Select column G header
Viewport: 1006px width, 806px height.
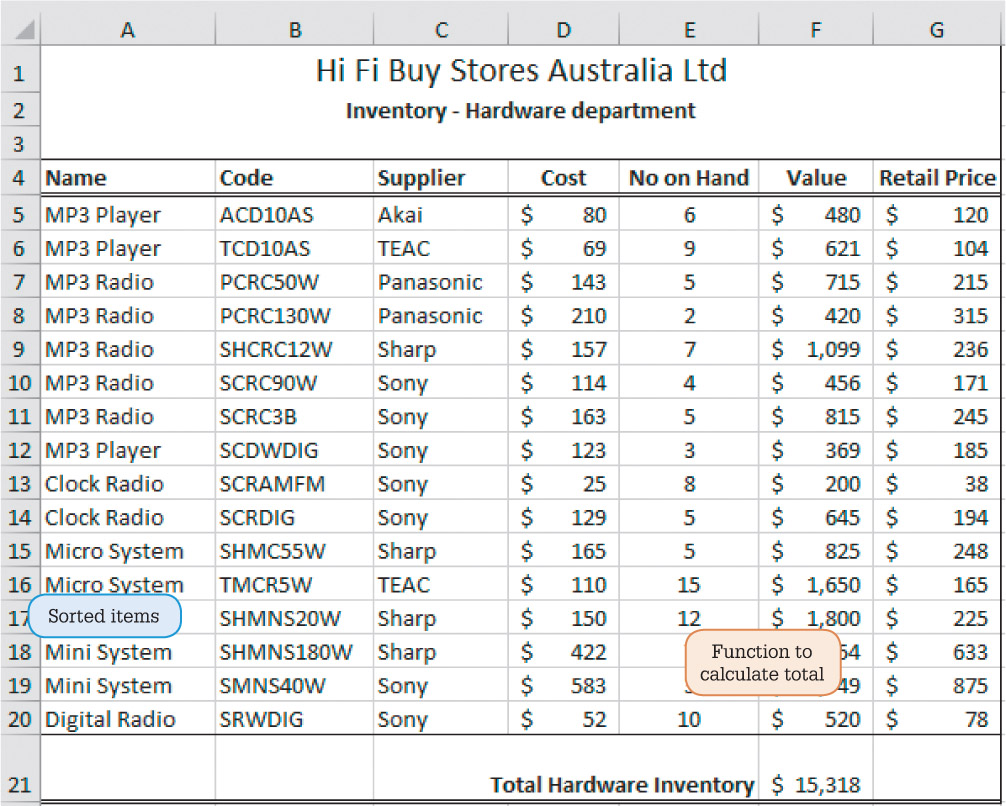pyautogui.click(x=937, y=30)
